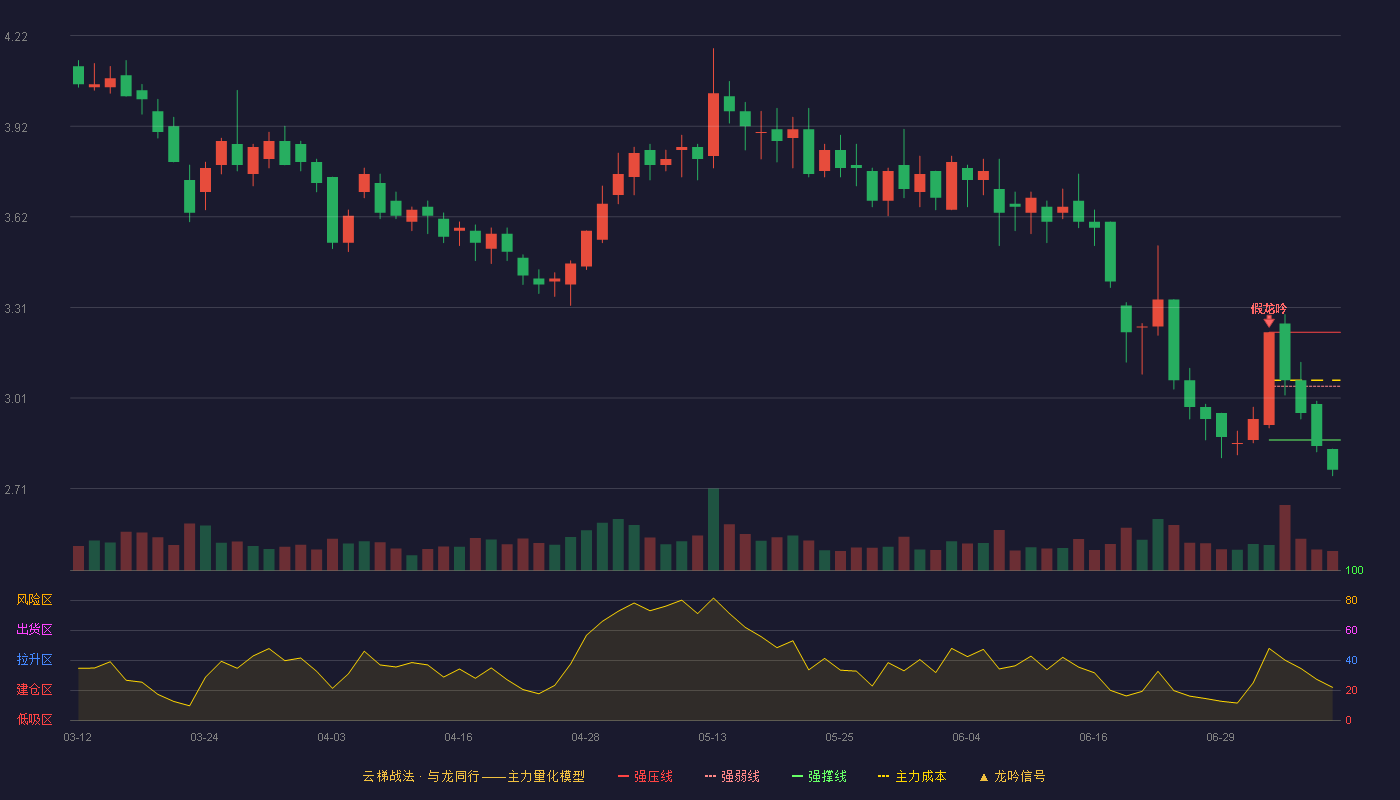
Task: Click the 04-28 date label
Action: click(585, 737)
